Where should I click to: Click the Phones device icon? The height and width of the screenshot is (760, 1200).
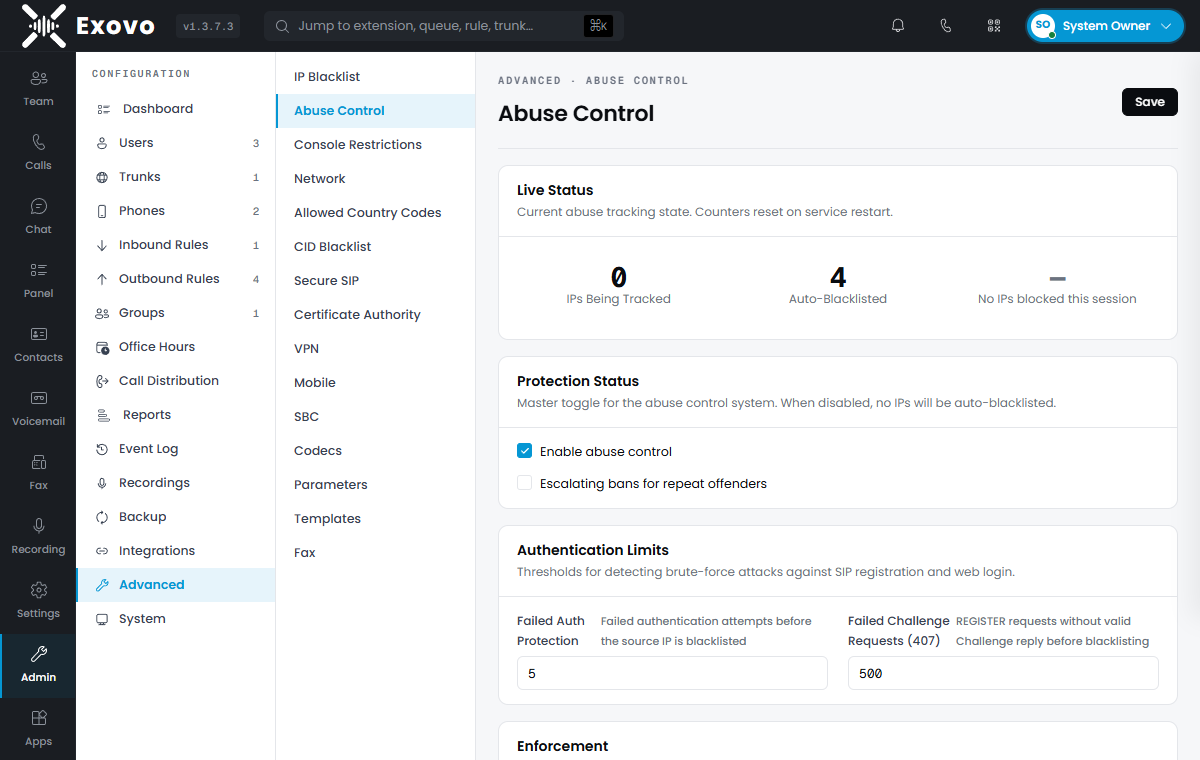tap(102, 211)
